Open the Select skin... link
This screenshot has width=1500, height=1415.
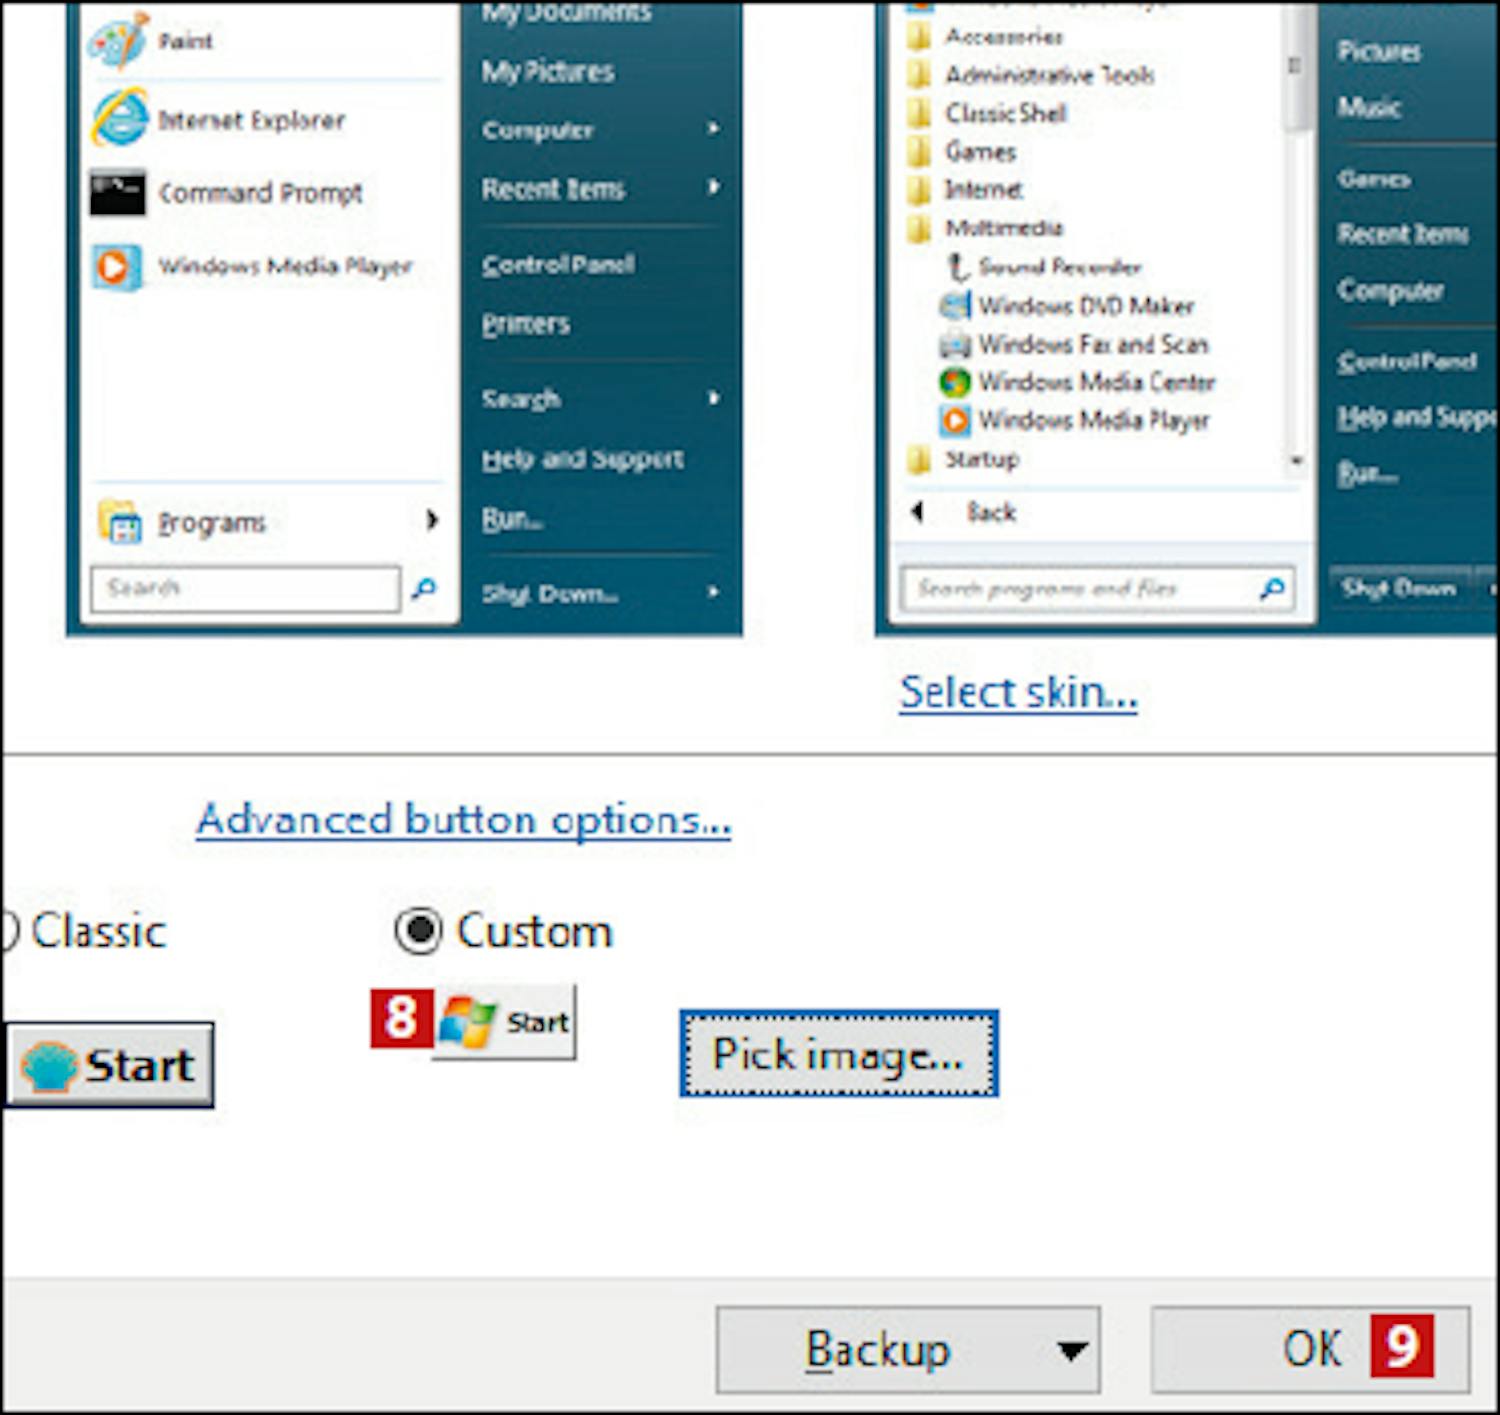[1018, 692]
